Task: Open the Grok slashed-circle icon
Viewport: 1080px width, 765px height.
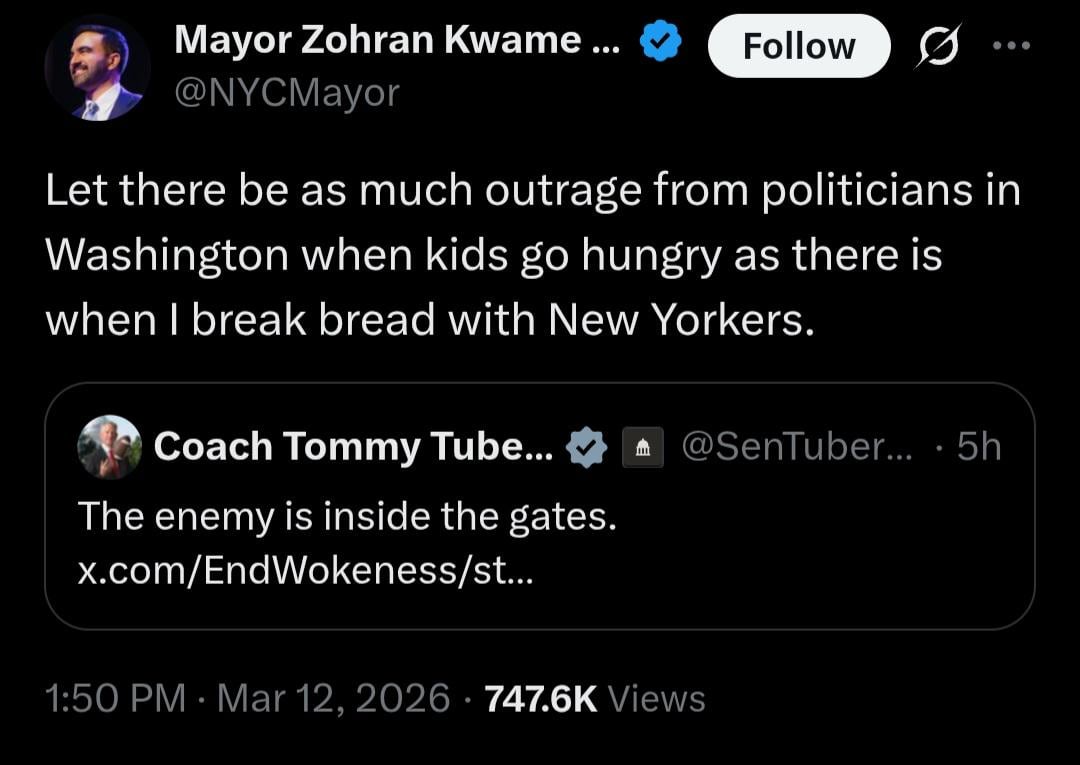Action: coord(937,46)
